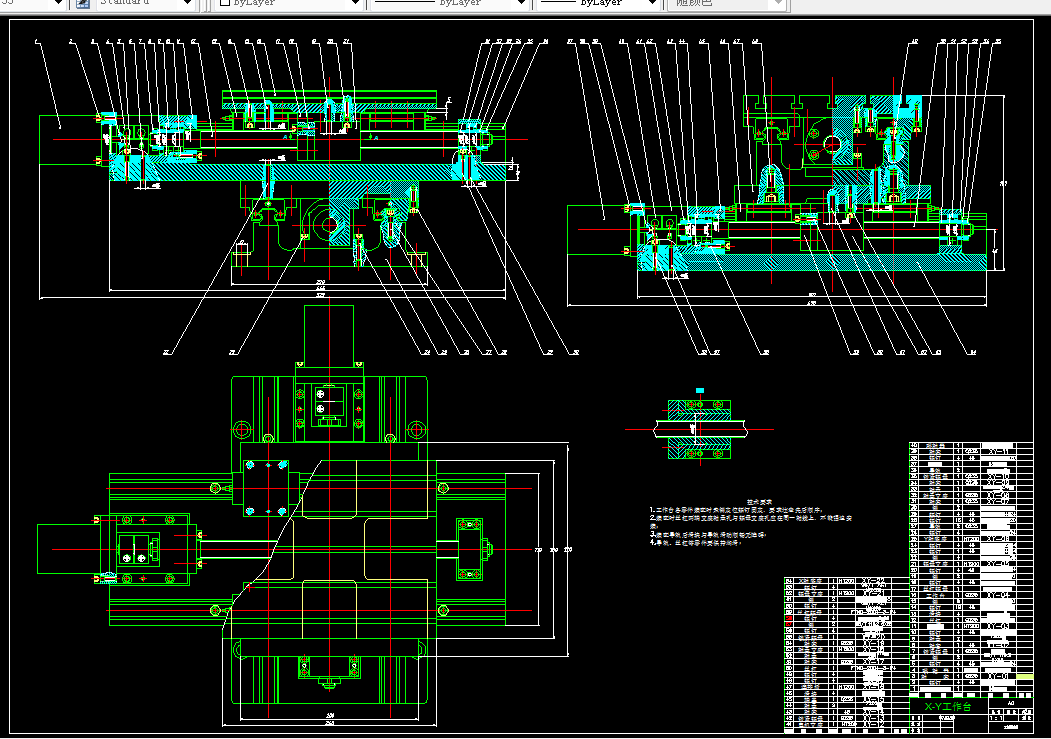Click the linetype preview line sample
The image size is (1051, 739).
pos(405,3)
